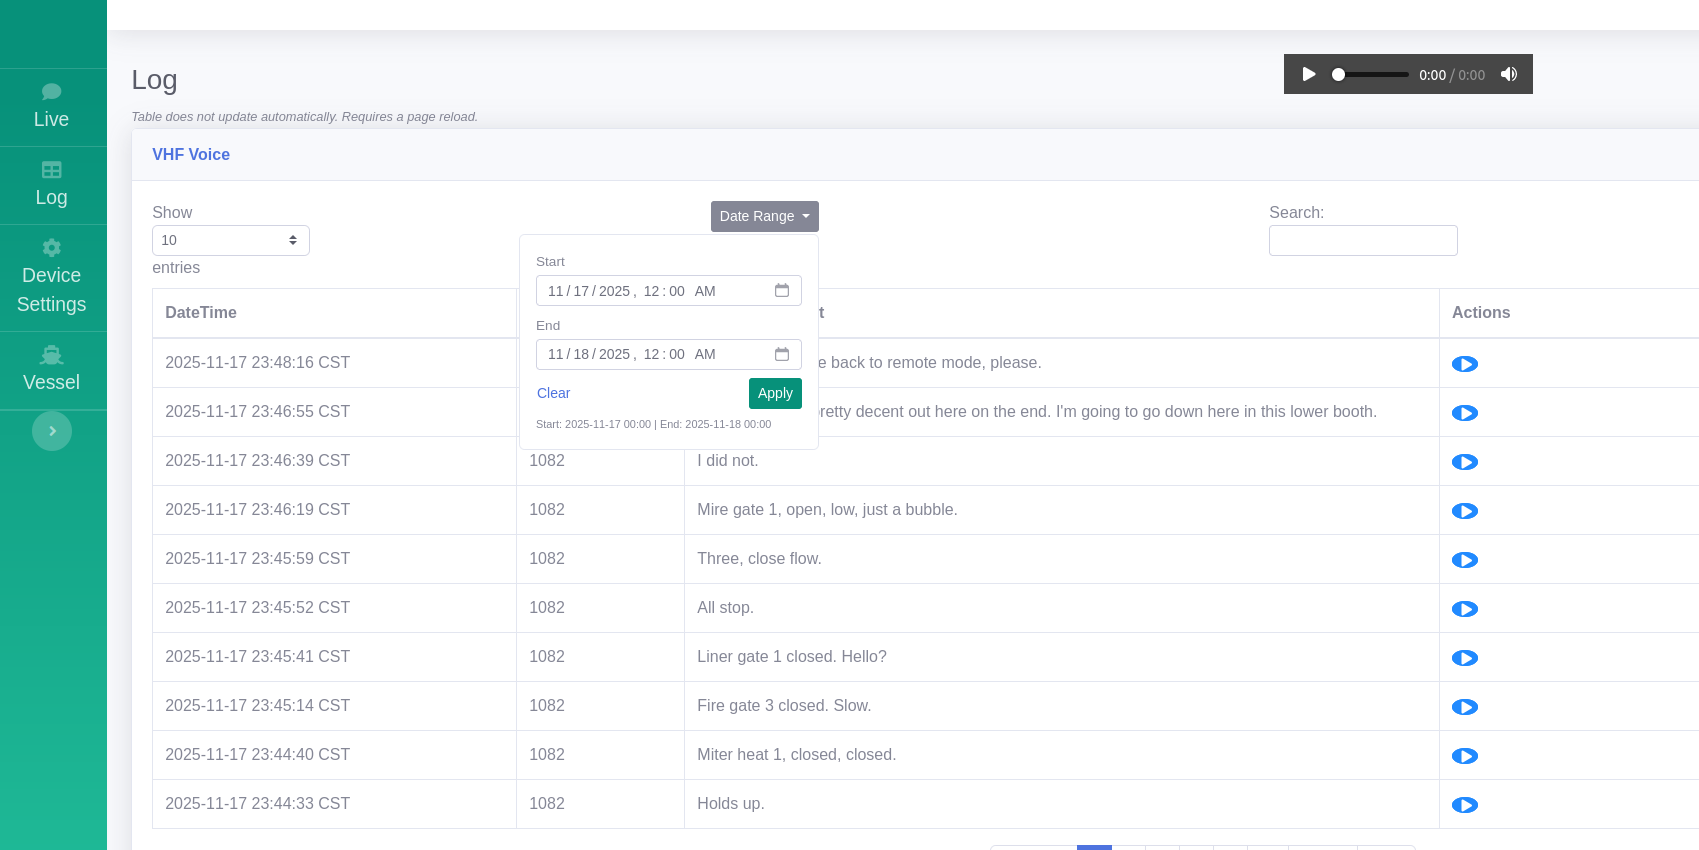Seek using the audio progress slider
Image resolution: width=1699 pixels, height=850 pixels.
(x=1370, y=75)
